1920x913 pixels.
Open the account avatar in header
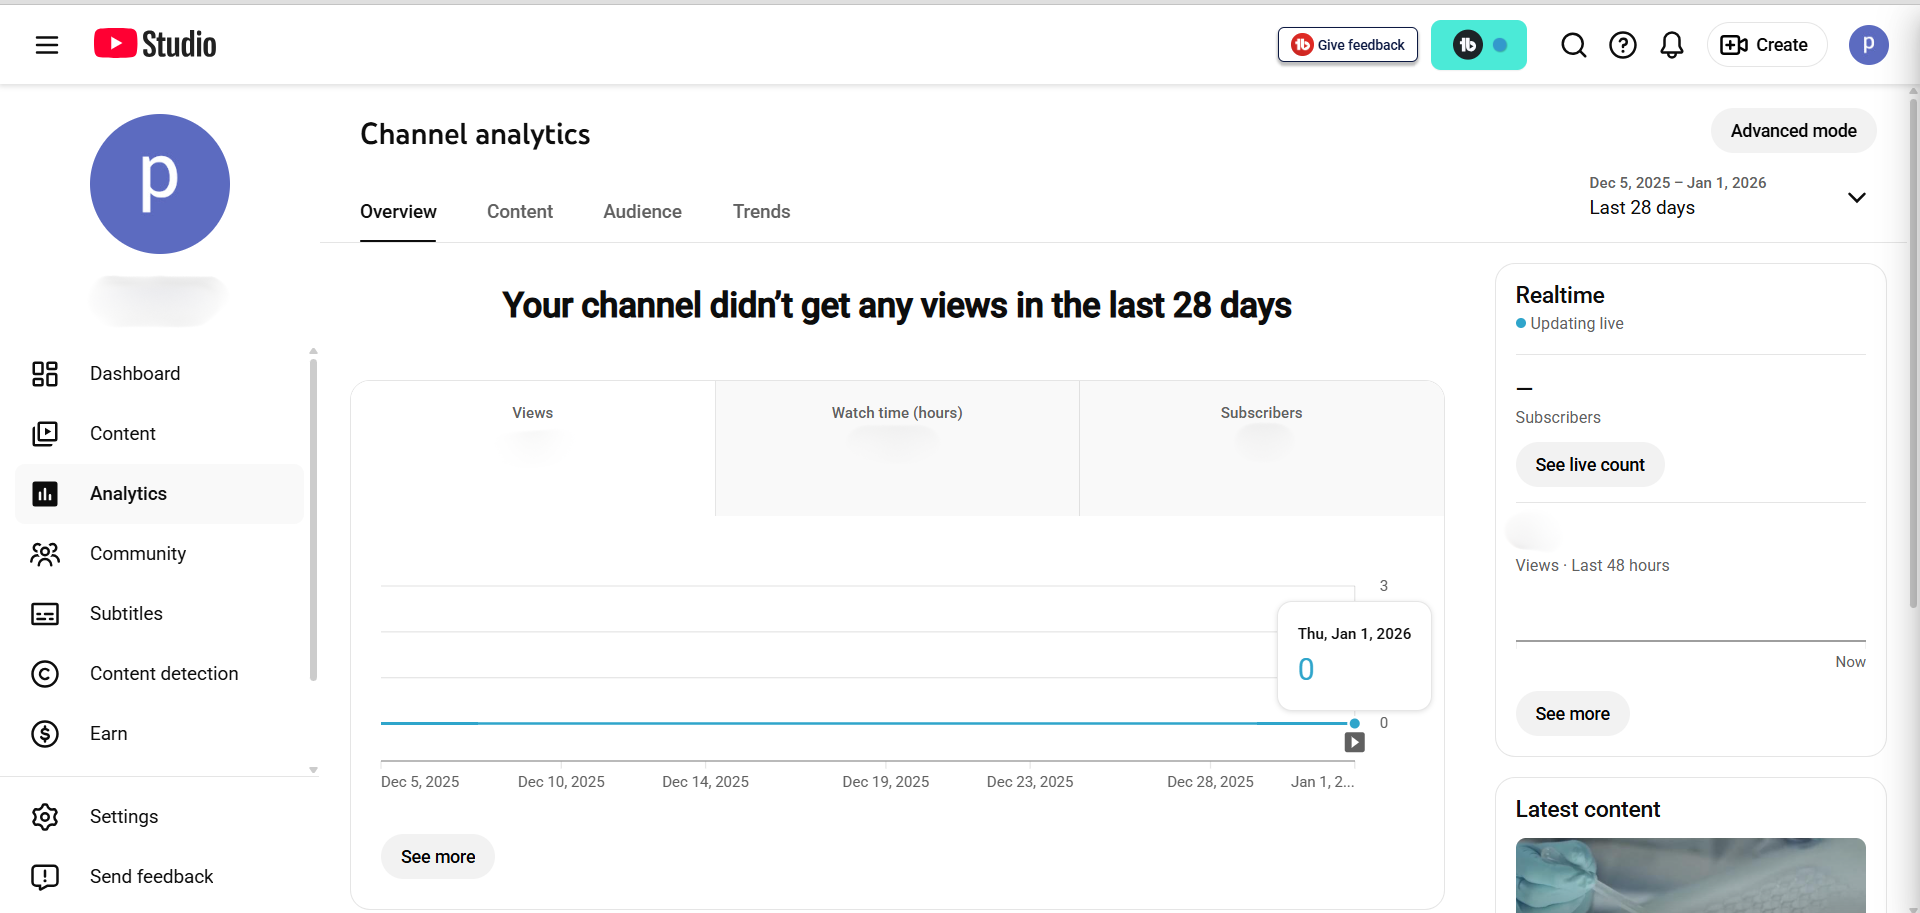(x=1868, y=45)
